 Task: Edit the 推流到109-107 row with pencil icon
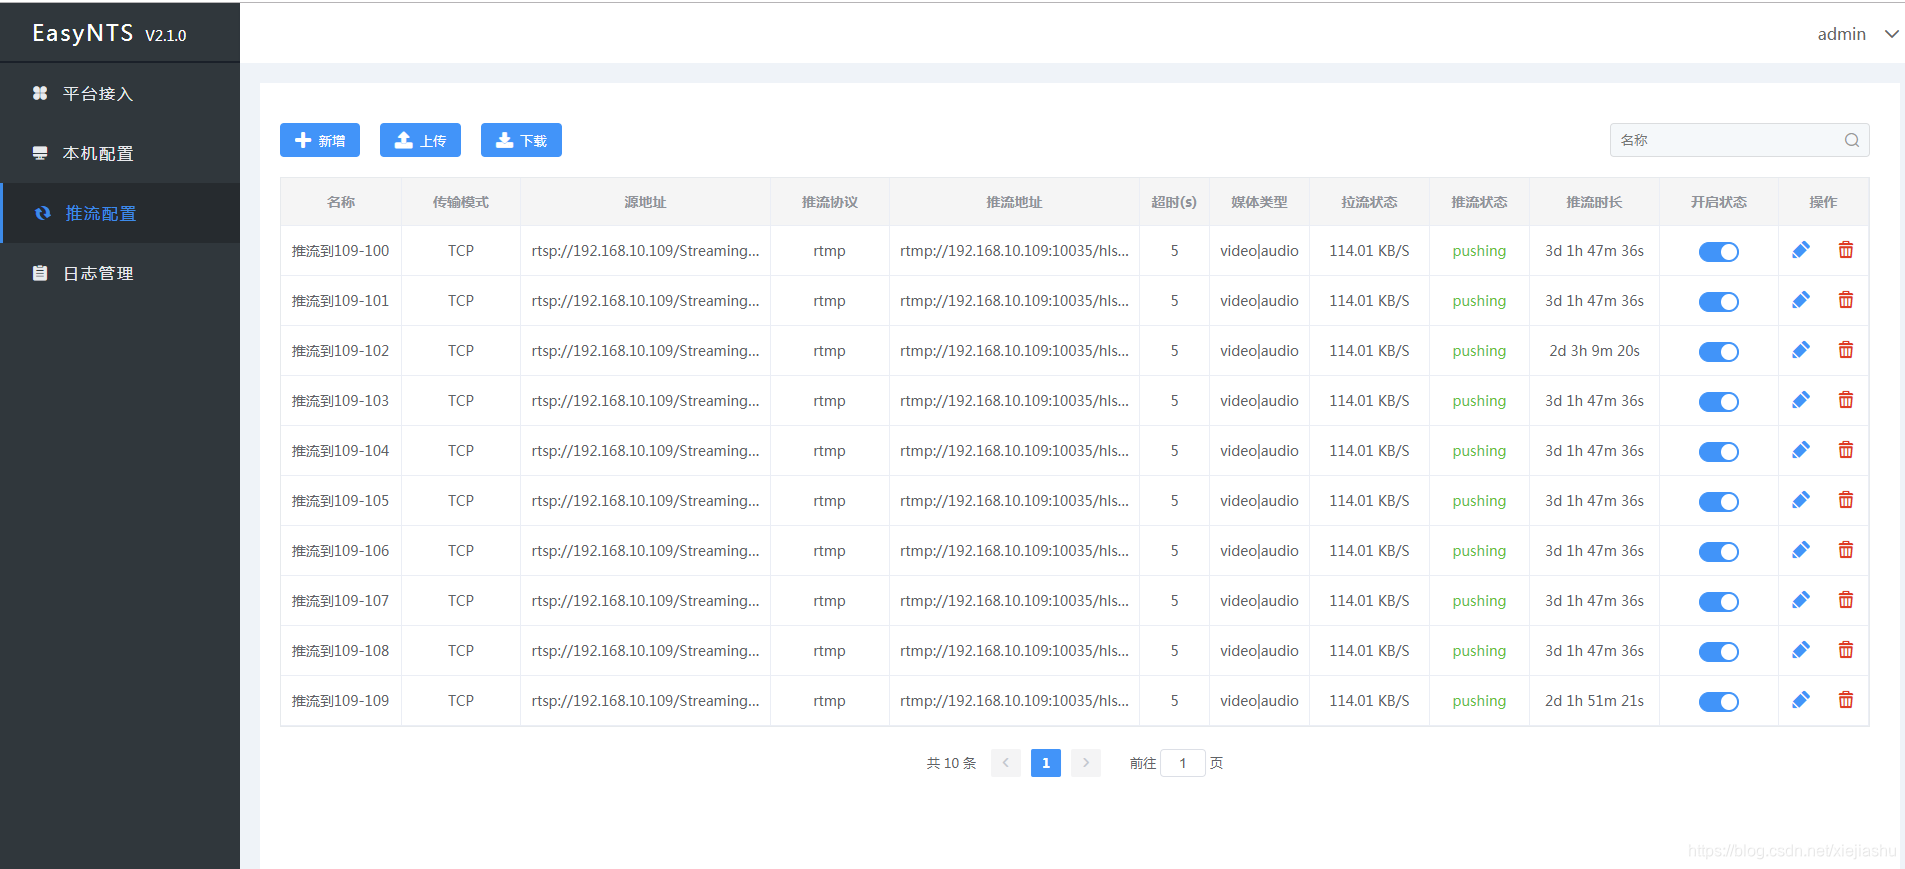click(x=1801, y=600)
